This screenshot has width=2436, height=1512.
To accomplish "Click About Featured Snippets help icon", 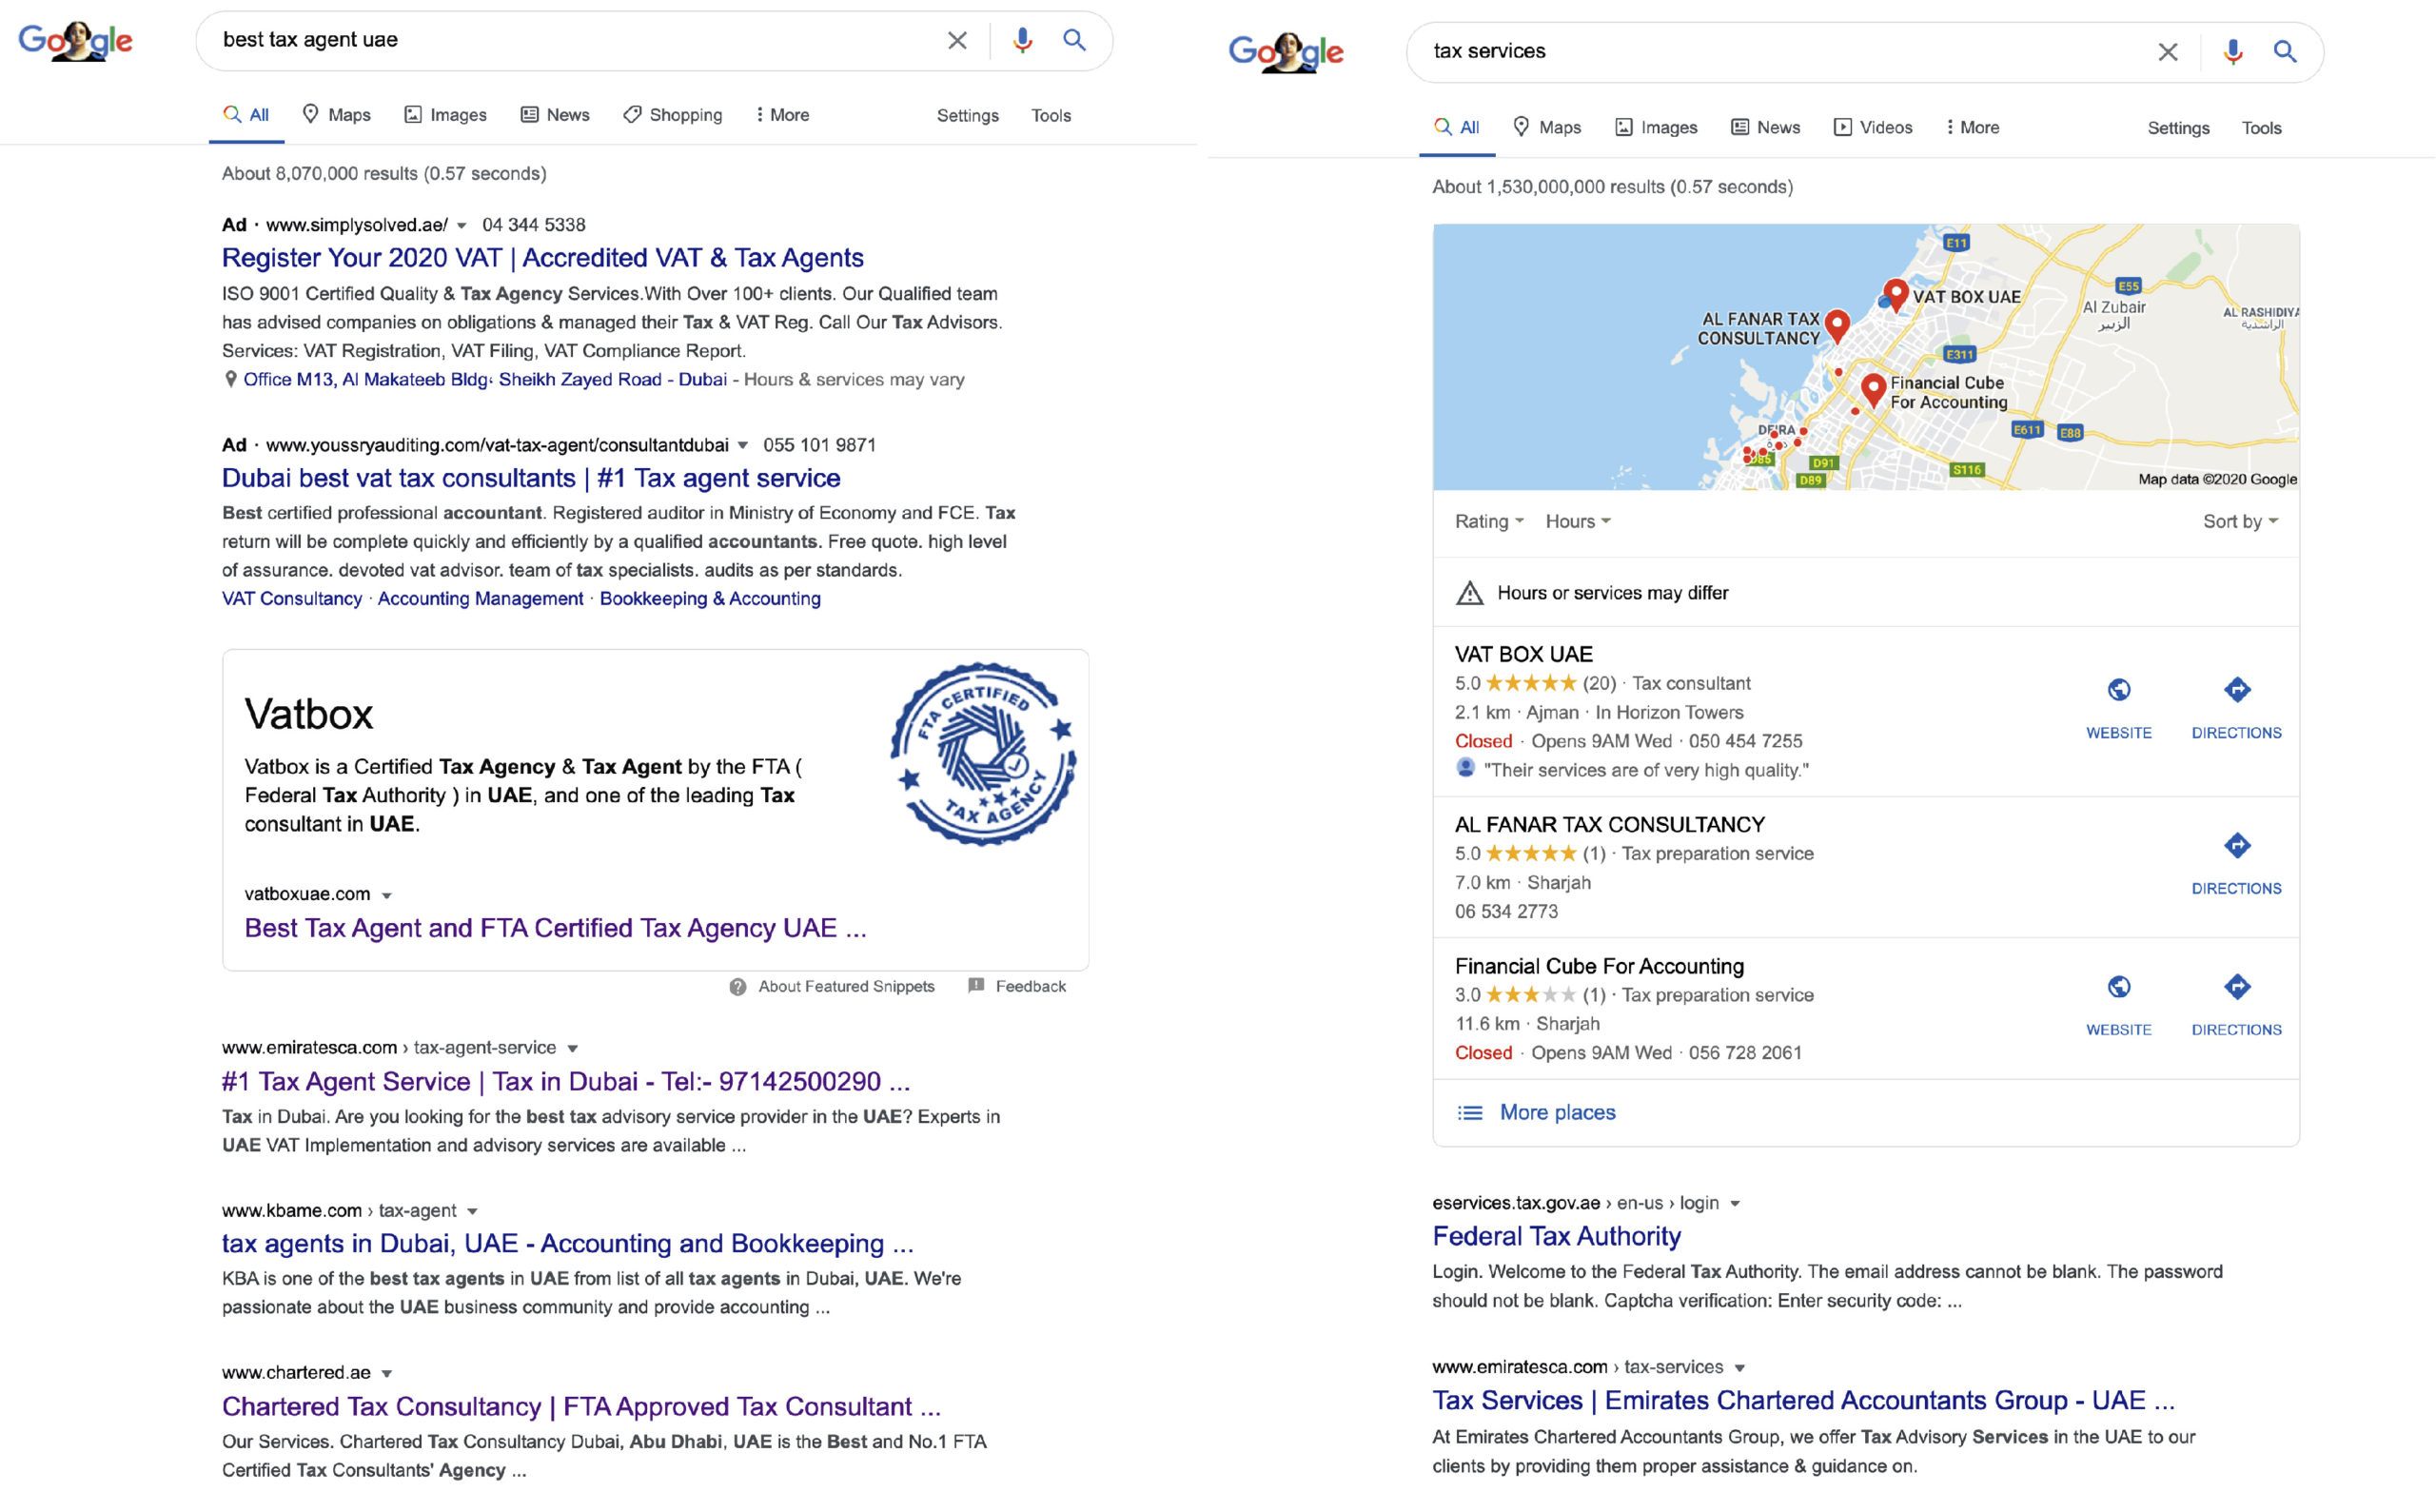I will [738, 987].
